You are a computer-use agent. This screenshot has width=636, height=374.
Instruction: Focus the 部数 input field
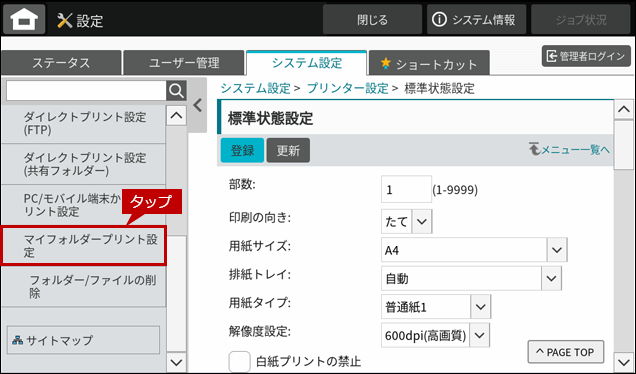(406, 189)
